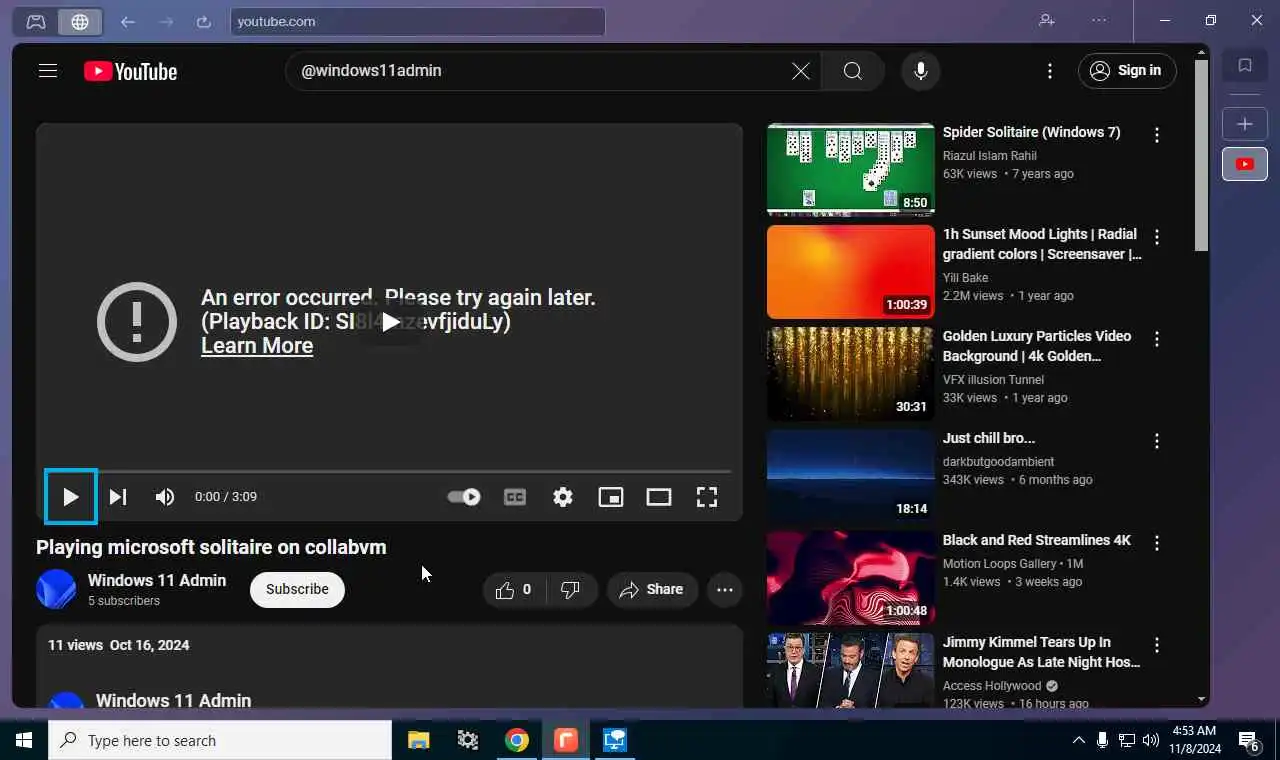Image resolution: width=1280 pixels, height=760 pixels.
Task: Dislike the video
Action: [571, 590]
